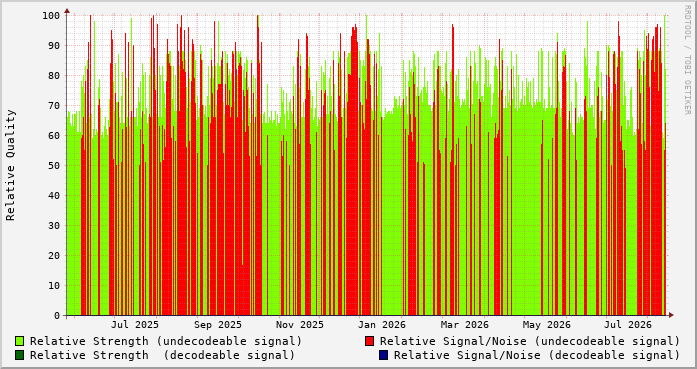Click the blue decodeable Signal/Noise swatch

[x=384, y=355]
